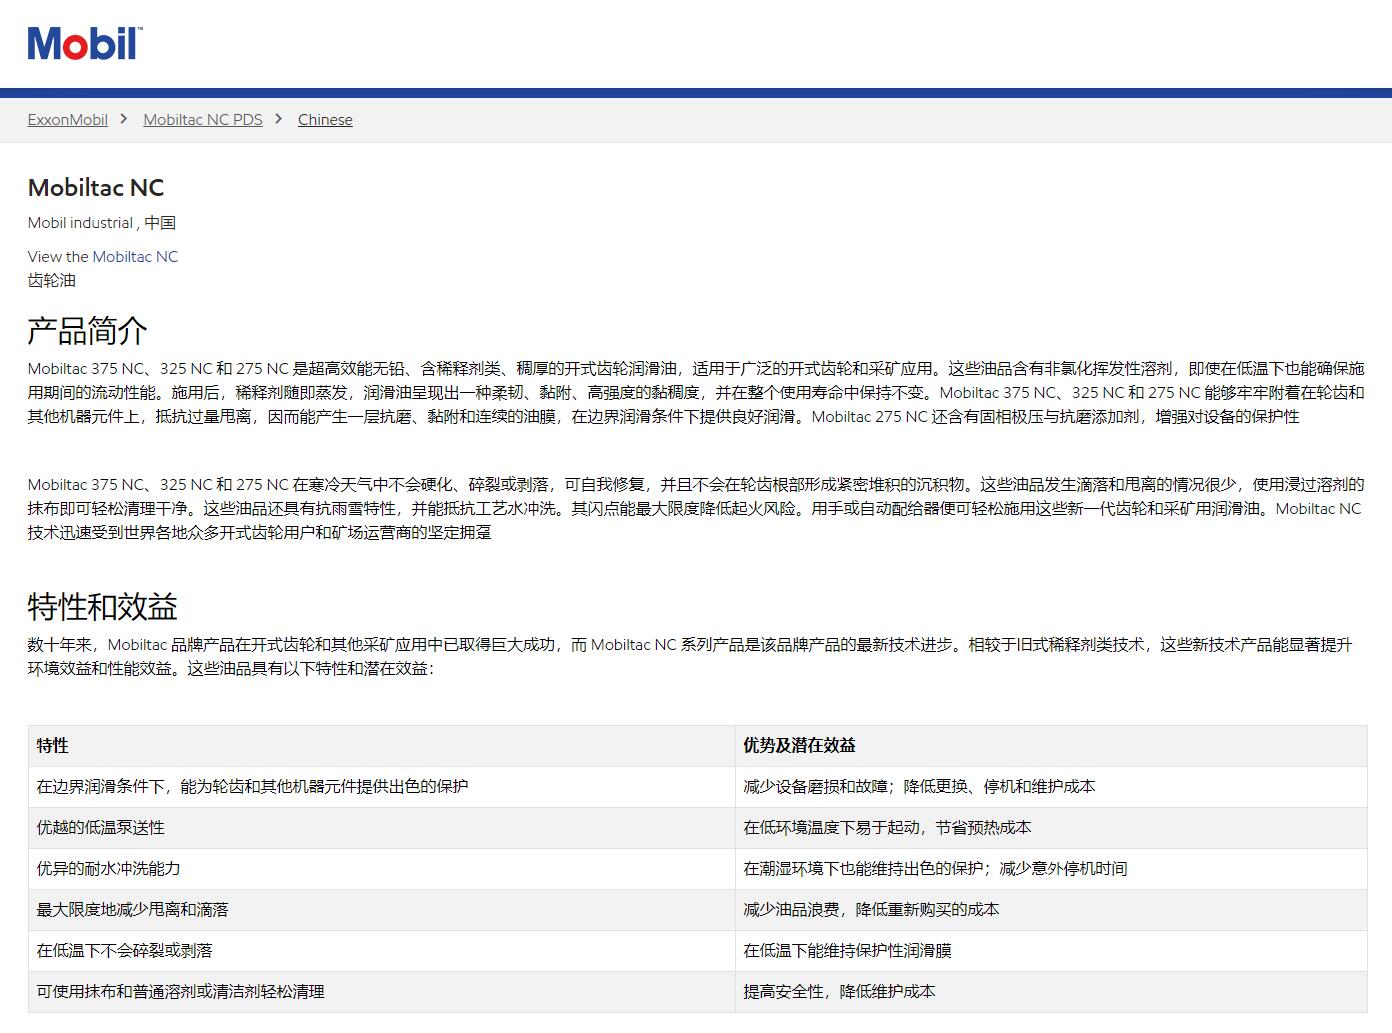Click the paragraph starting 数十年来，Mobiltac 品牌产品
The width and height of the screenshot is (1392, 1033).
(x=690, y=657)
